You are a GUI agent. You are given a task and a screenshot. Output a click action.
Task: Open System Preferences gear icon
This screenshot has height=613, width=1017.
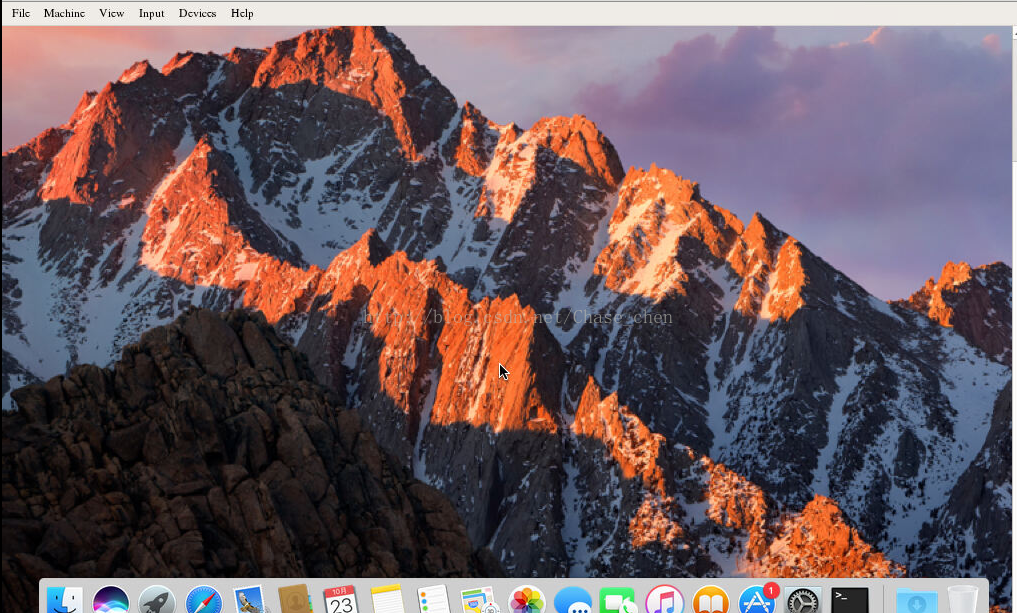(x=803, y=599)
